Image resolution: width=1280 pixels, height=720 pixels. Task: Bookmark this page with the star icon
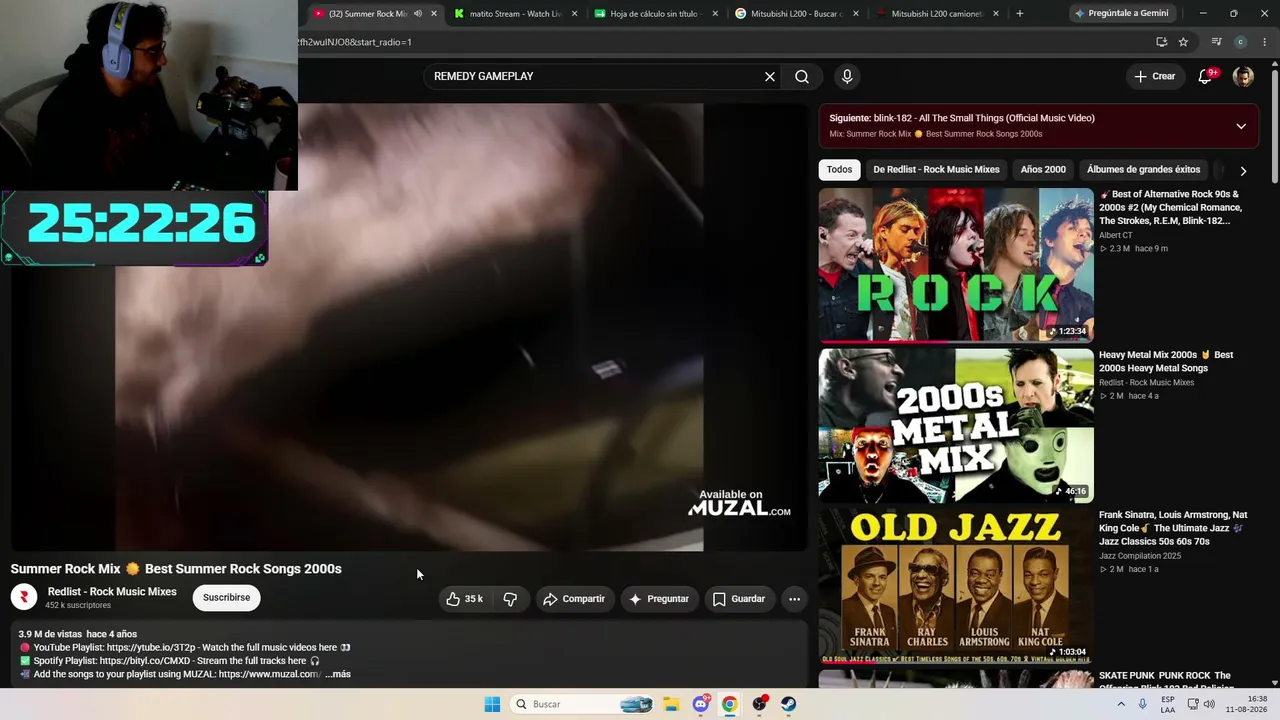(x=1183, y=42)
